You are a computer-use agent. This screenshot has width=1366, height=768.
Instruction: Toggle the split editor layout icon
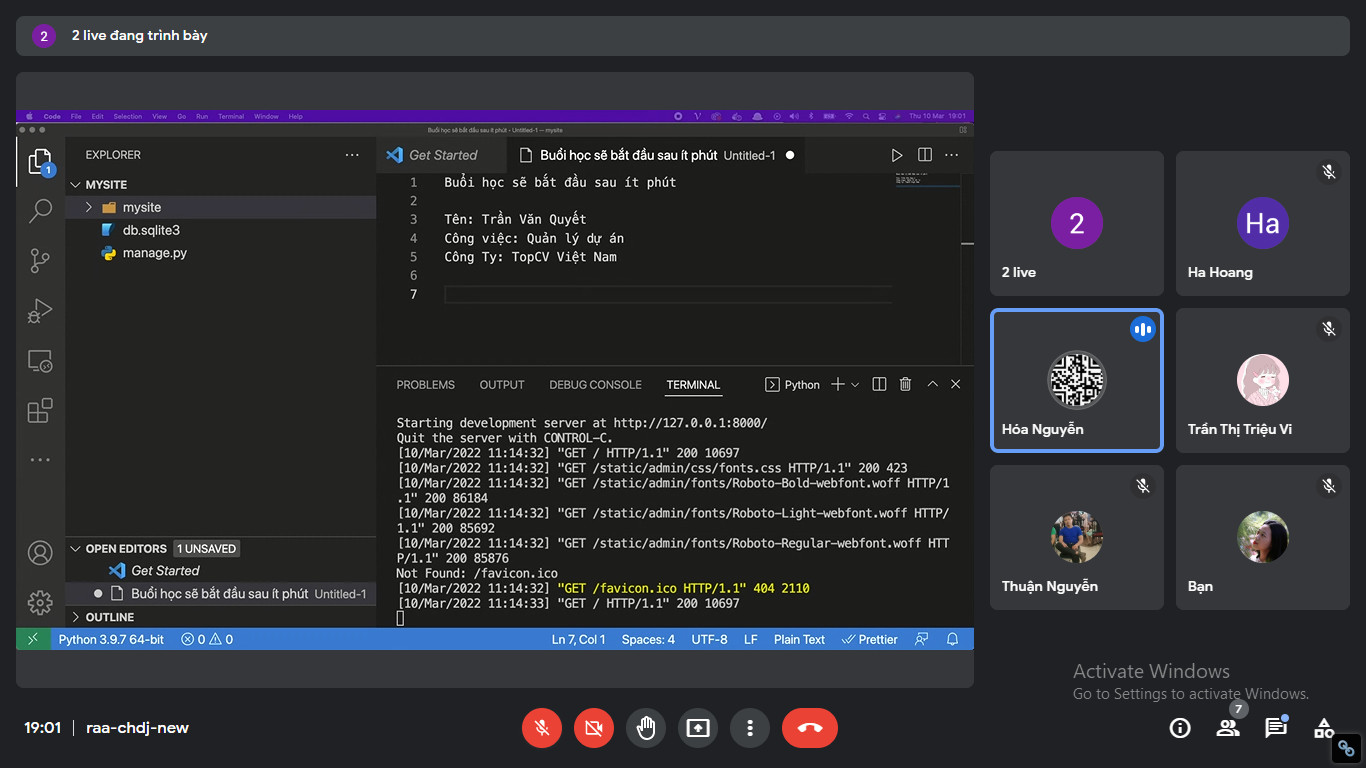point(925,155)
